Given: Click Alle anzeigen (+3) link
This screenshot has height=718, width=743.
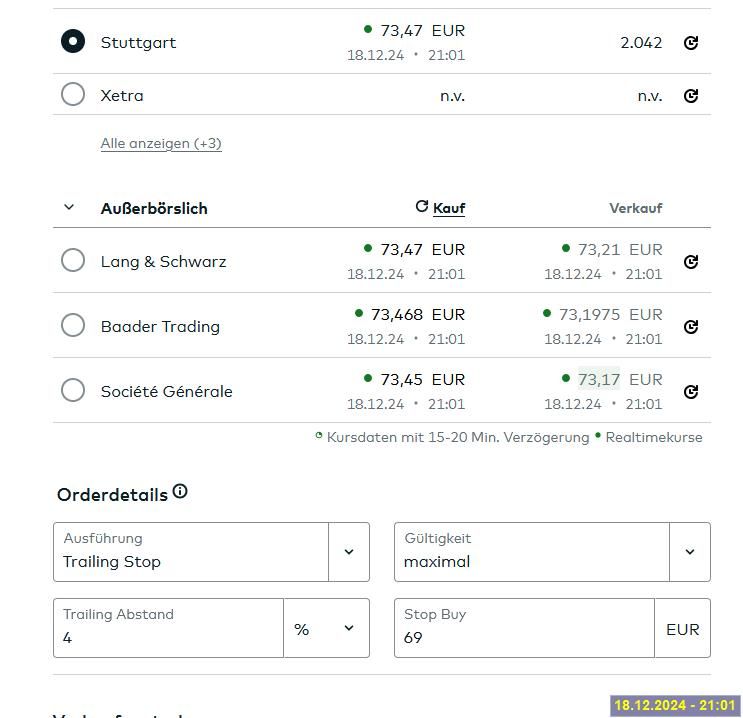Looking at the screenshot, I should pyautogui.click(x=161, y=143).
